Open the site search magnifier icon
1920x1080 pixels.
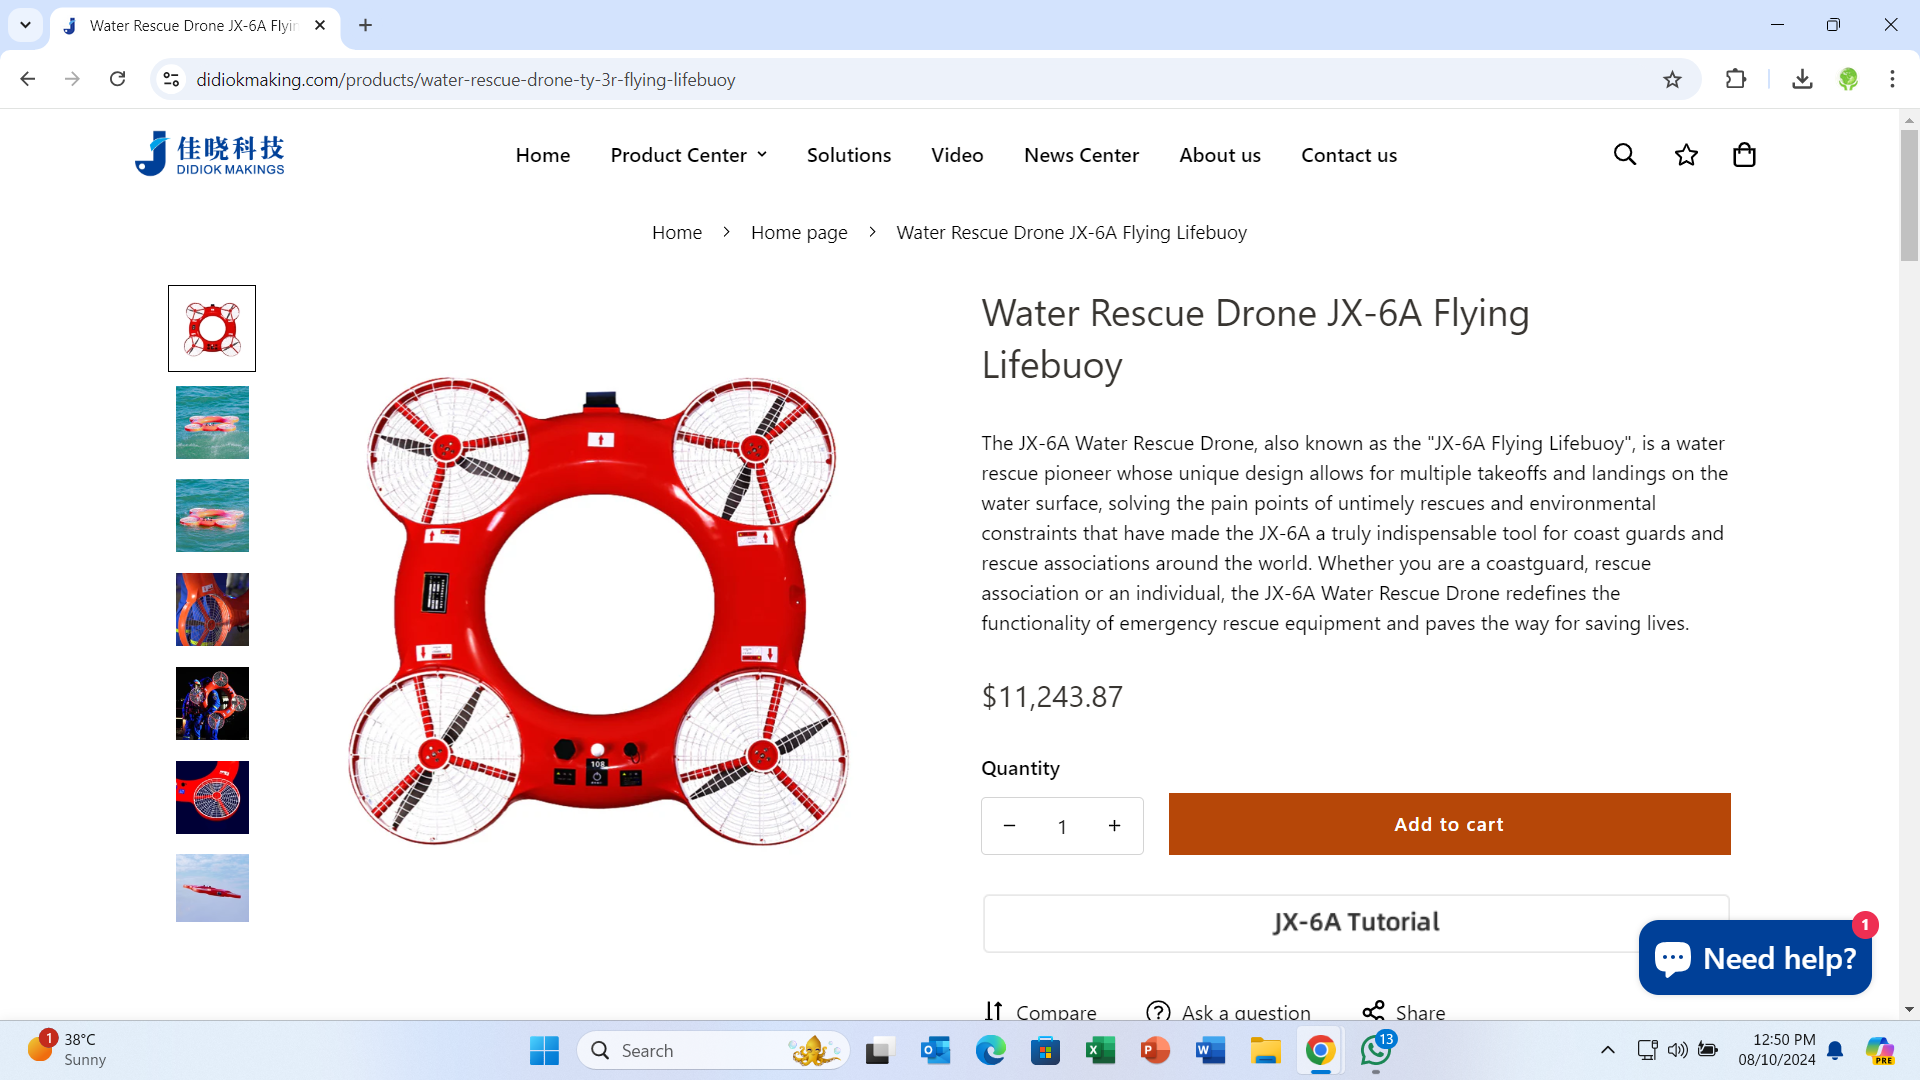coord(1625,155)
